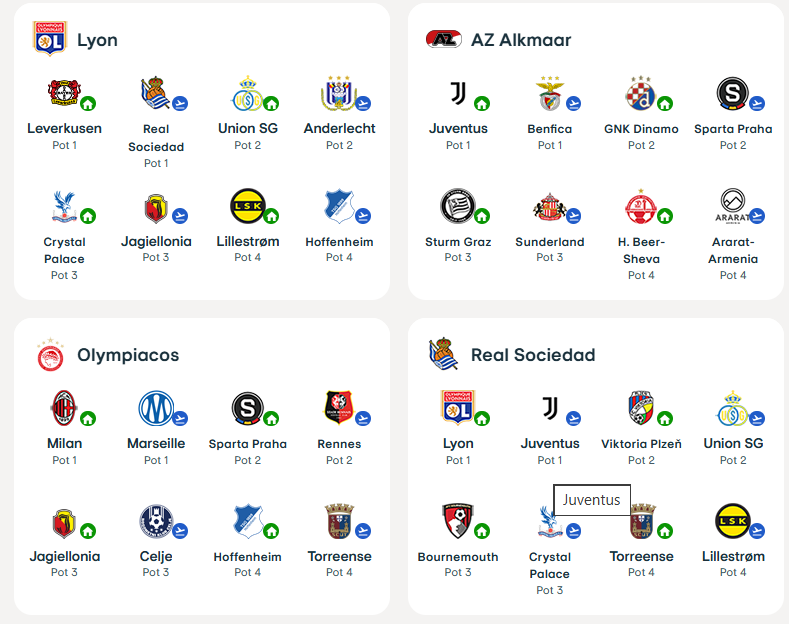Select the Leverkusen crest in Lyon's fixtures

coord(64,93)
